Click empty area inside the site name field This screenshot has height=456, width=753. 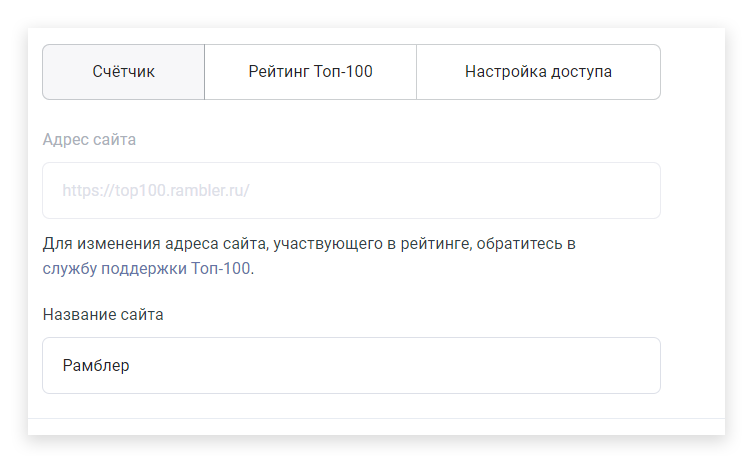coord(394,365)
